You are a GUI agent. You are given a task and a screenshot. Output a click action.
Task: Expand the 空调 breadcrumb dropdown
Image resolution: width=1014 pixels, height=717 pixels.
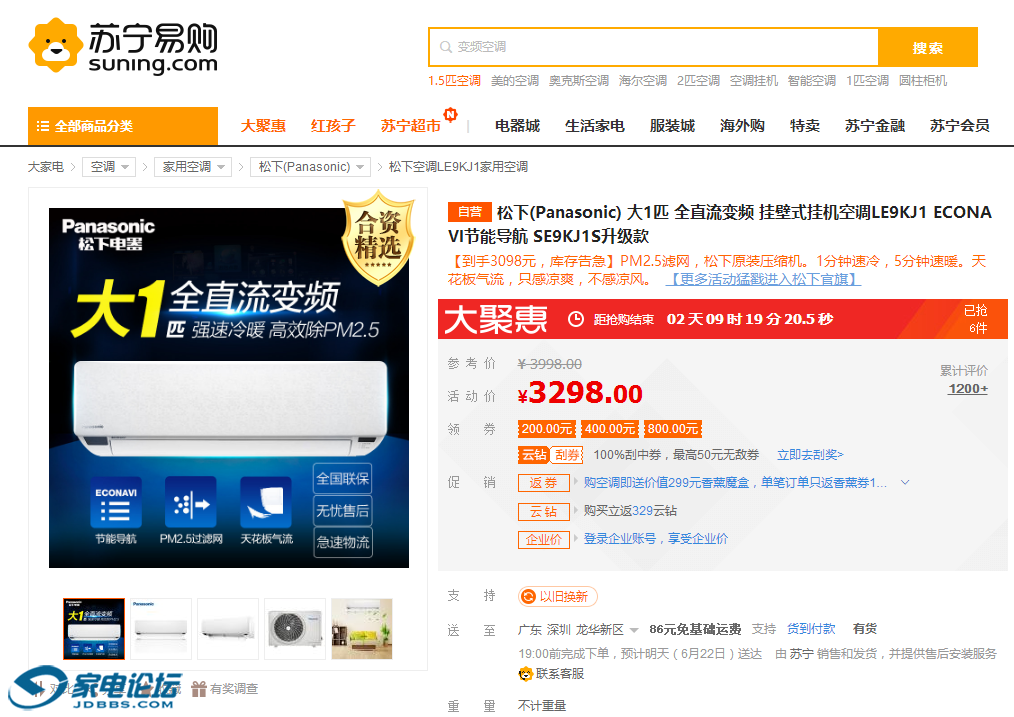[126, 167]
